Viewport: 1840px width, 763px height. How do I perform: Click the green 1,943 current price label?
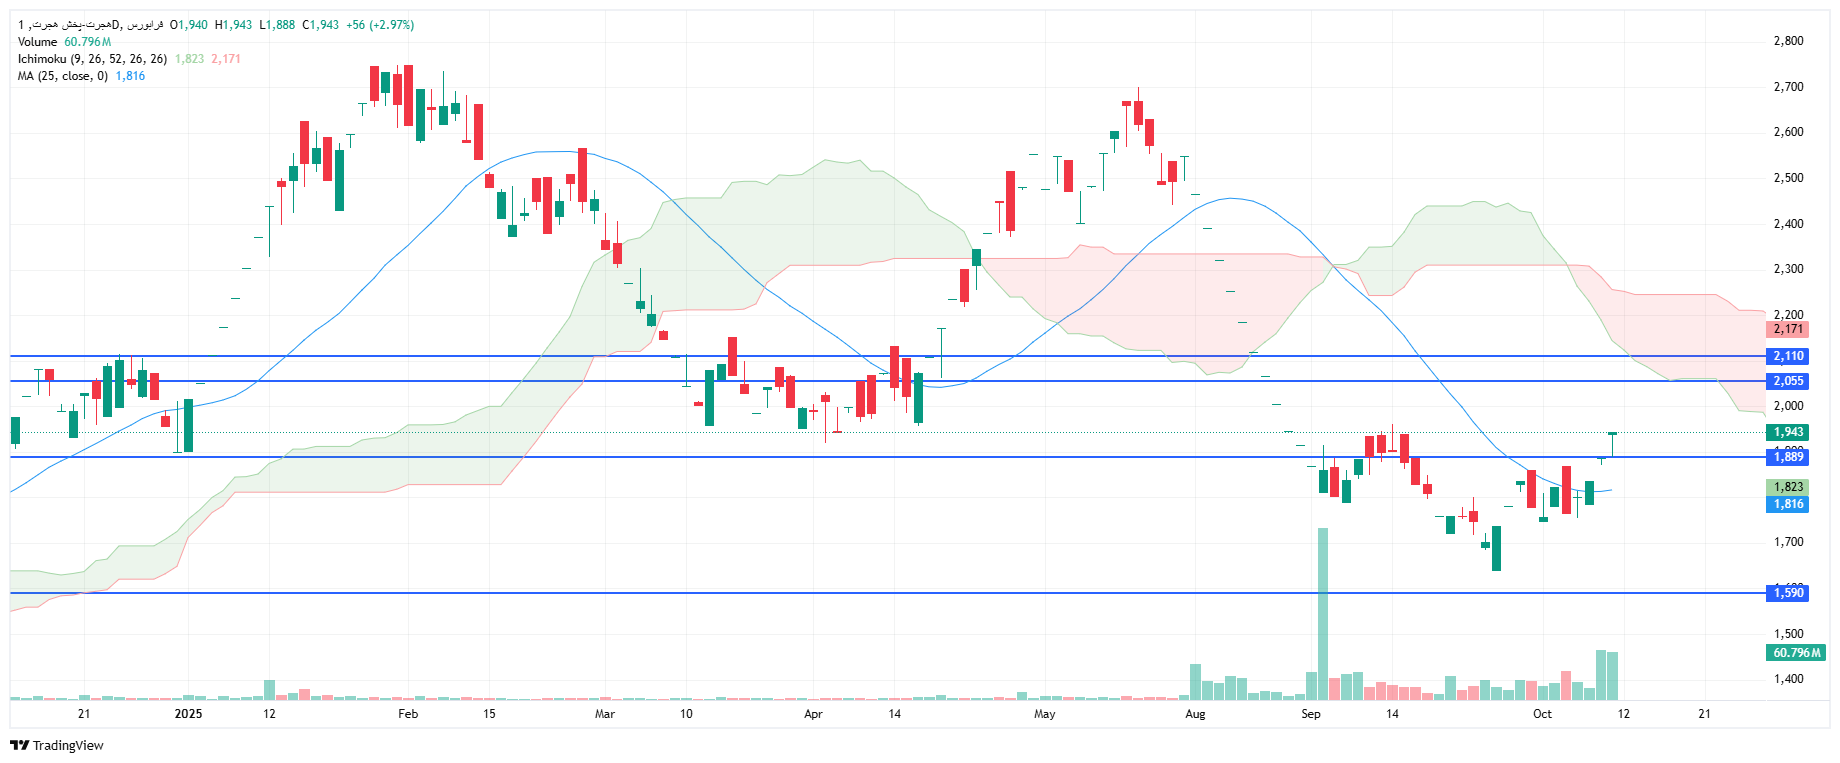(1788, 432)
